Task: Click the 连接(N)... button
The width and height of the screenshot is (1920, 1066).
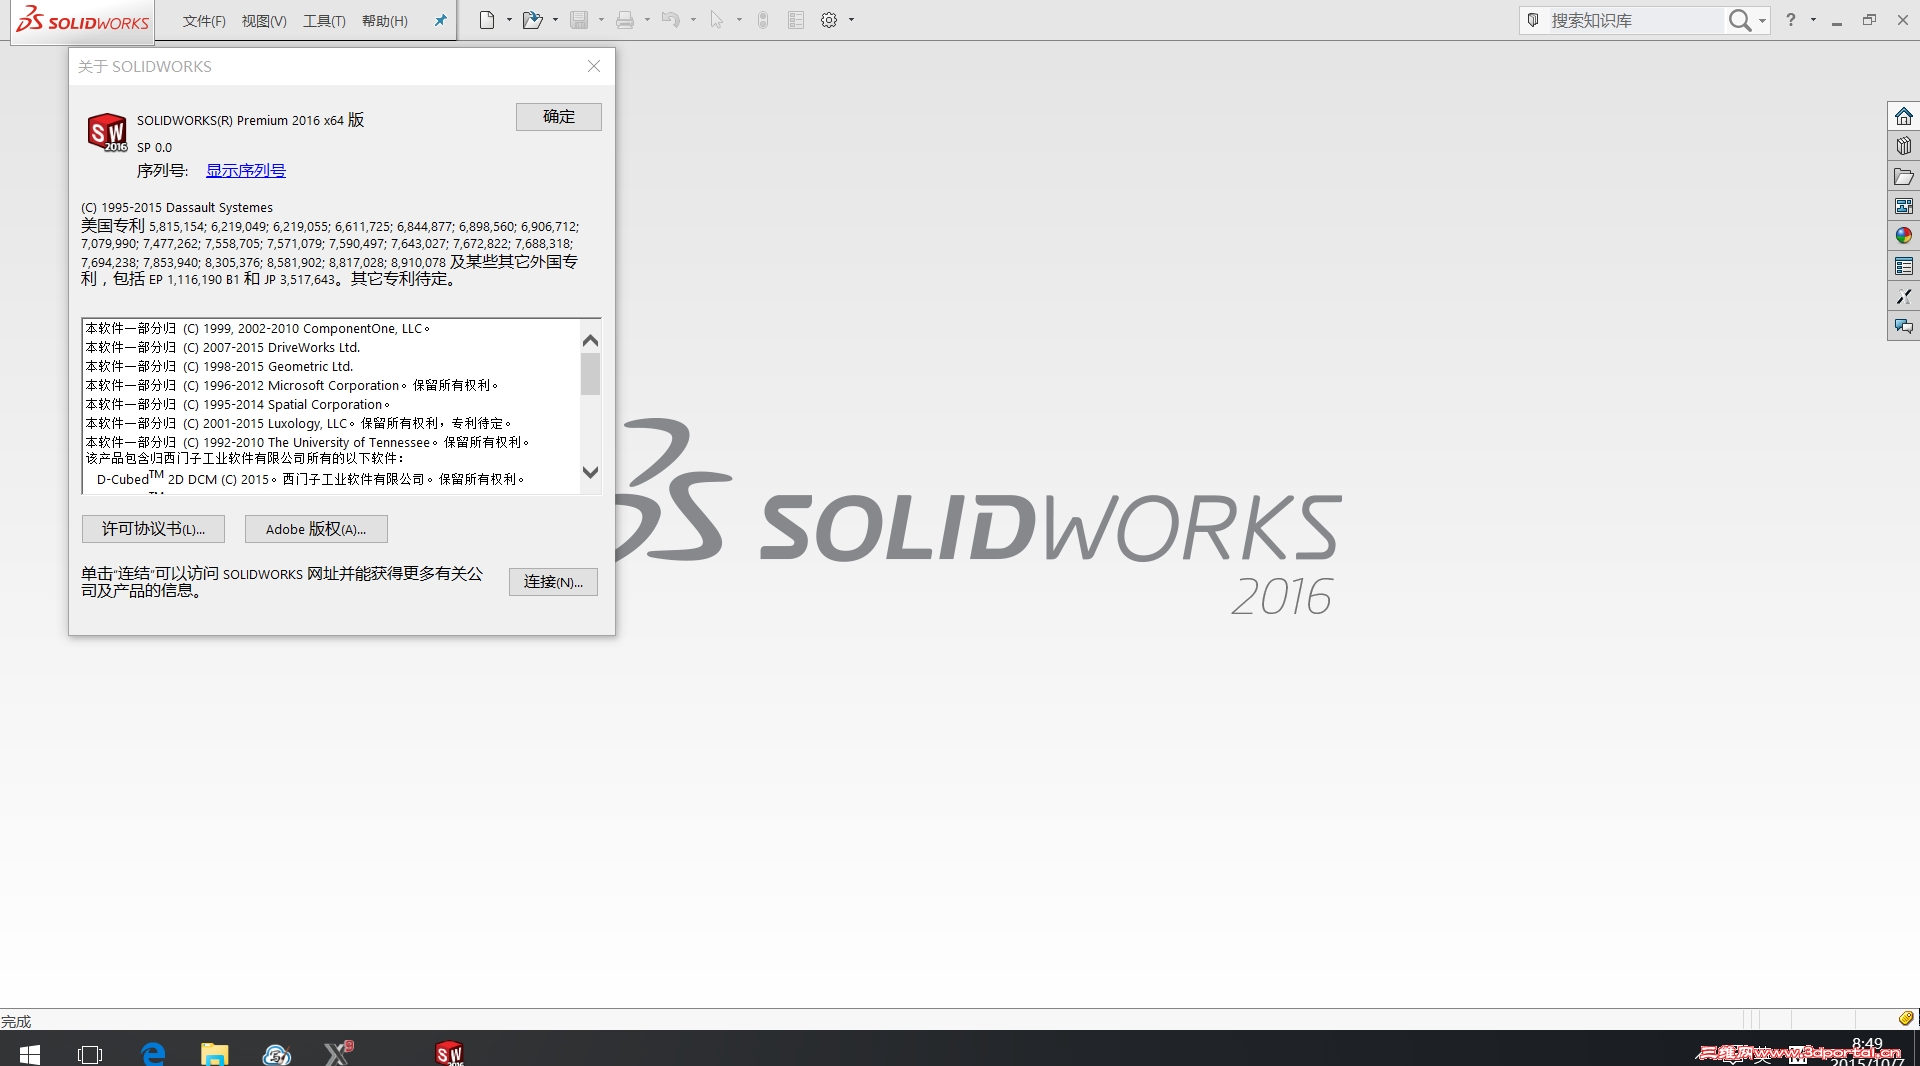Action: [553, 582]
